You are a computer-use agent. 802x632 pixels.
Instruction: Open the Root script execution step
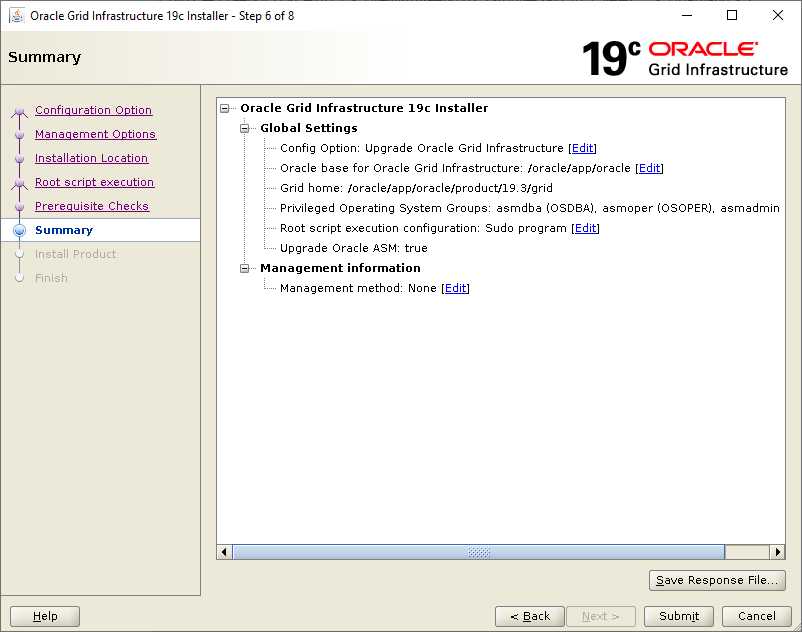pos(94,182)
